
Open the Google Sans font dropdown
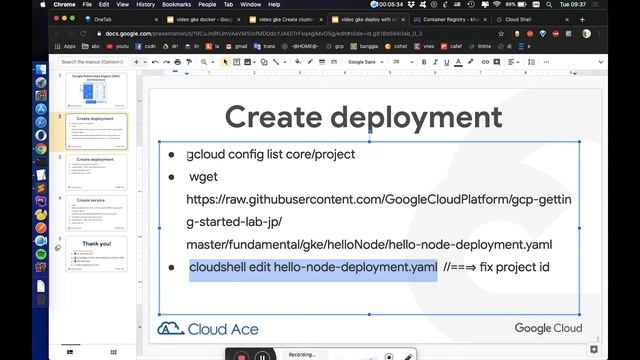coord(365,62)
